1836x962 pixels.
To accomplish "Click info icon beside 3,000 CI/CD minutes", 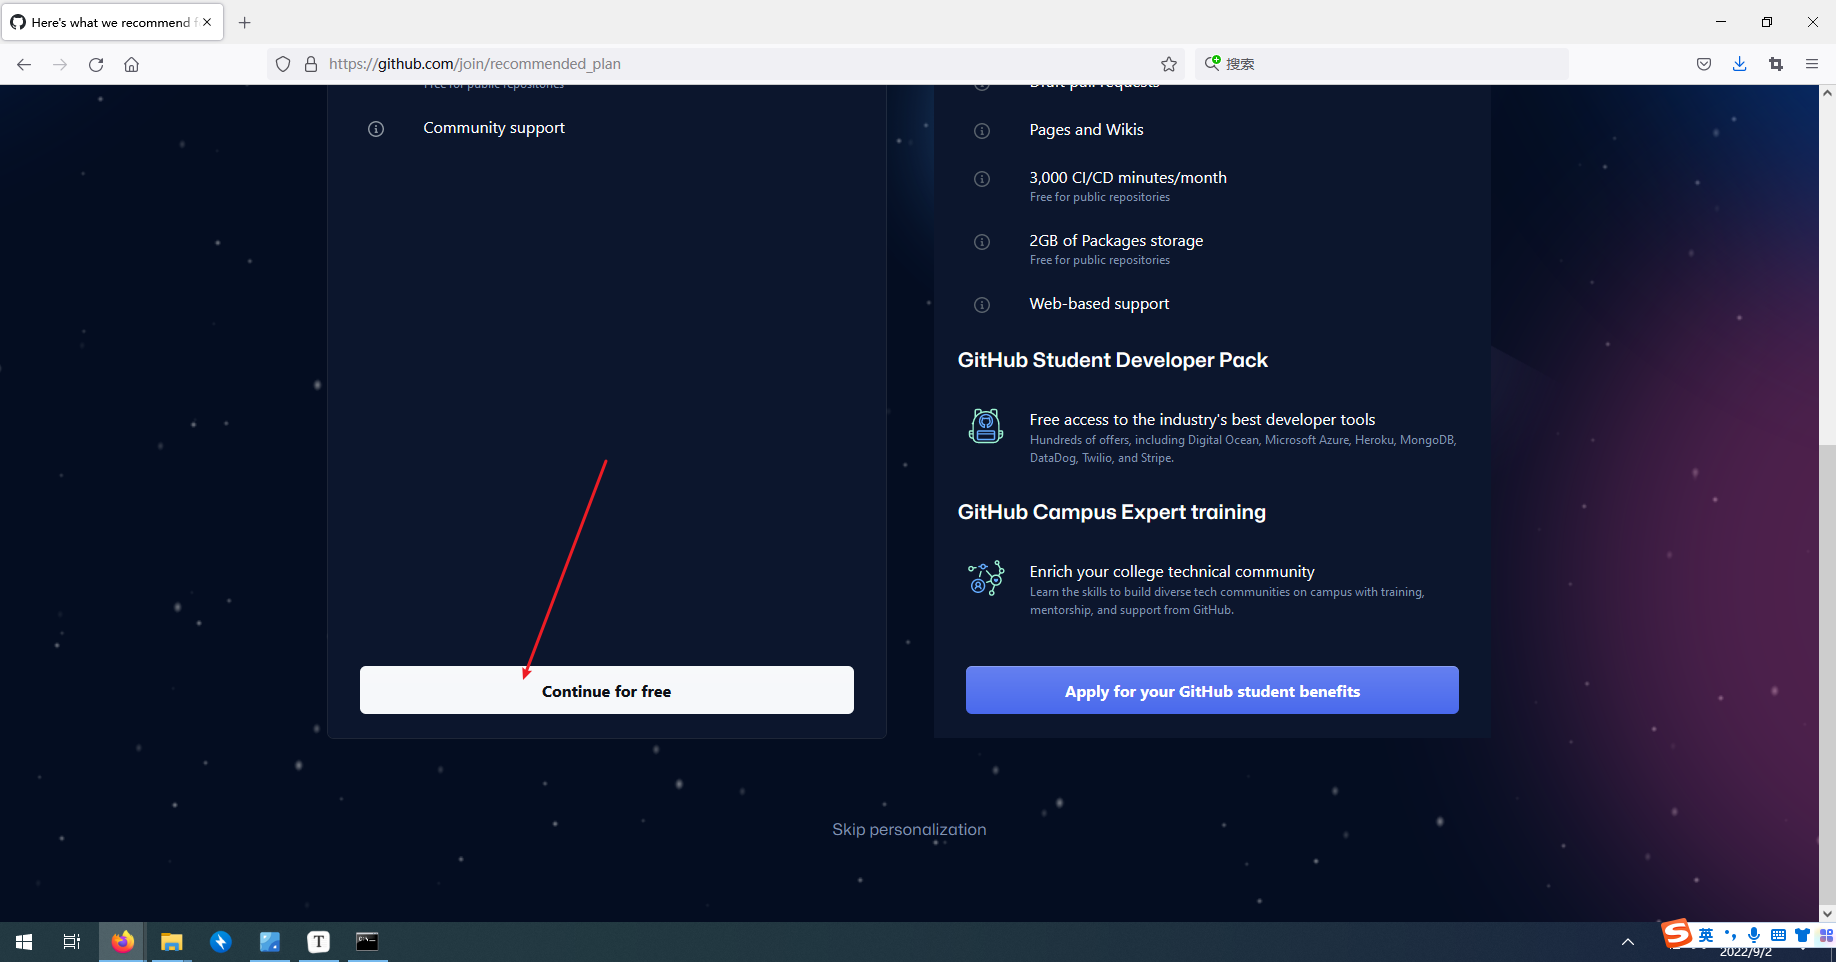I will [982, 179].
